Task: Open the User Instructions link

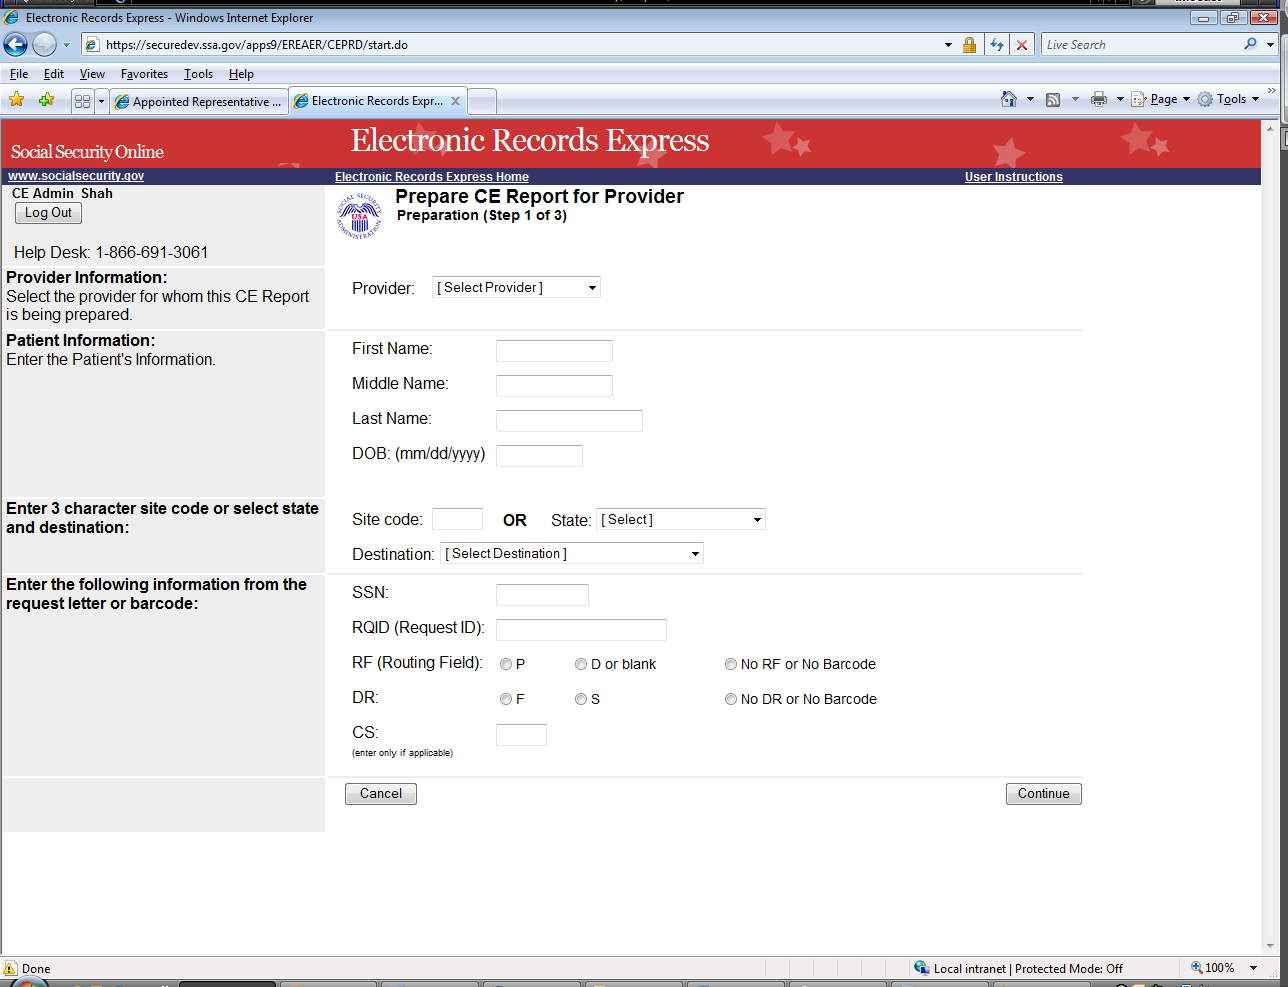Action: (1014, 177)
